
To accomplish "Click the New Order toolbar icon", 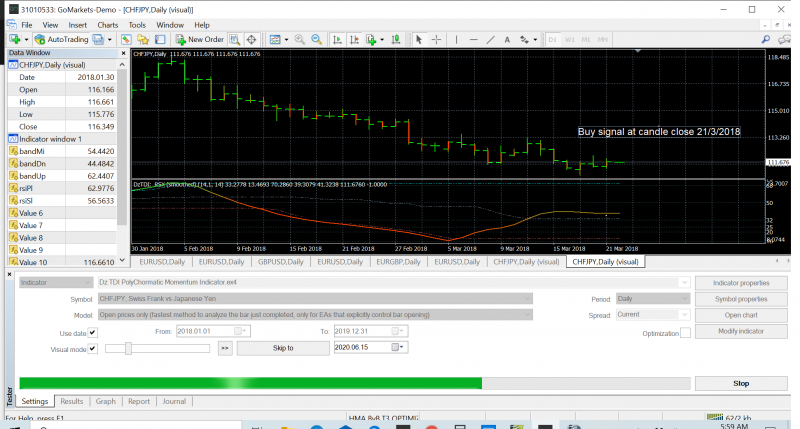I will point(199,39).
